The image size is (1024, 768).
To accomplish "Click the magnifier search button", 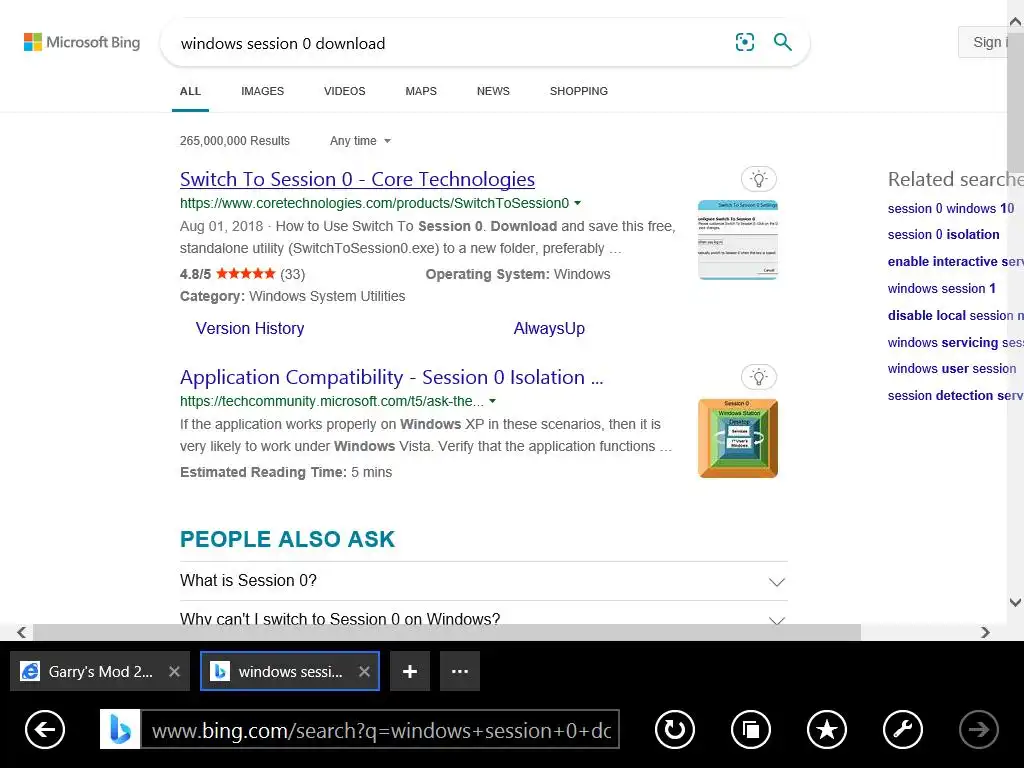I will [x=782, y=42].
